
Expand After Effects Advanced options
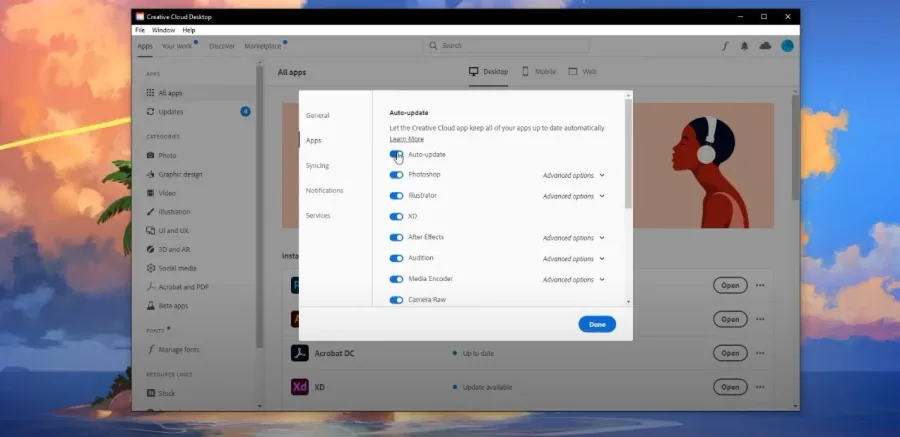pyautogui.click(x=573, y=238)
